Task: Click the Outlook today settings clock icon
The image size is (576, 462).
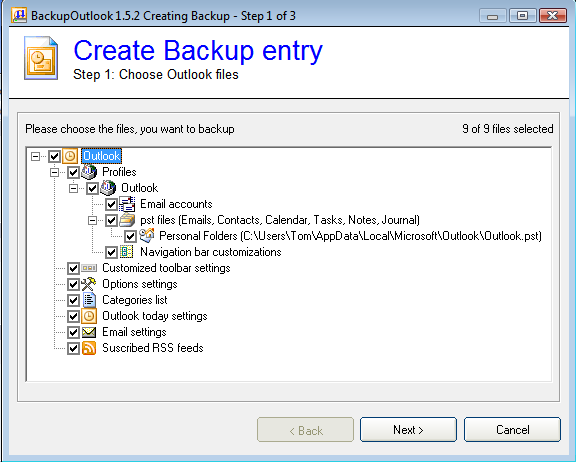Action: pos(89,316)
